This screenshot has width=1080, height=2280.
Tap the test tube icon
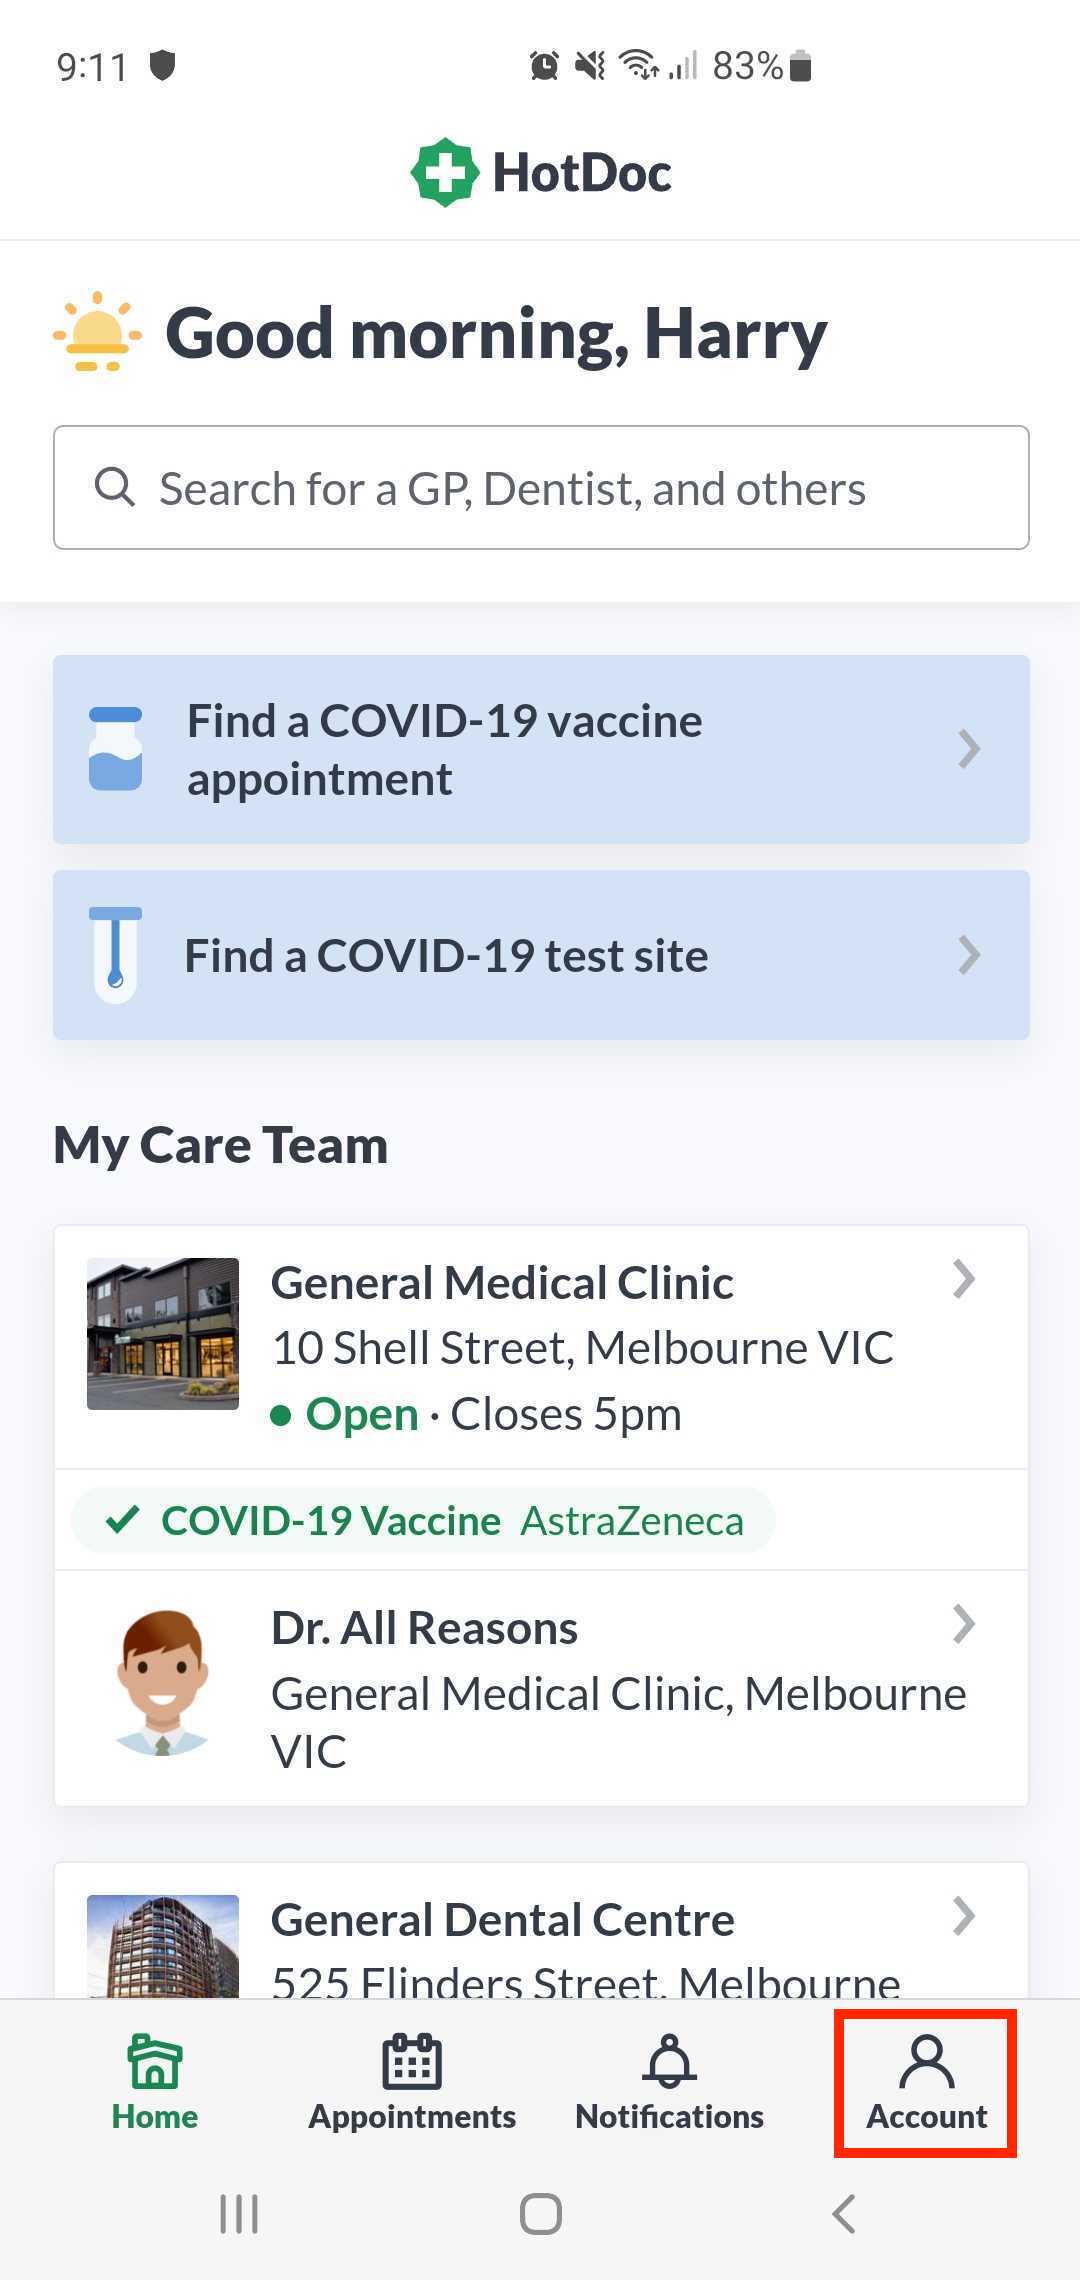[x=116, y=954]
